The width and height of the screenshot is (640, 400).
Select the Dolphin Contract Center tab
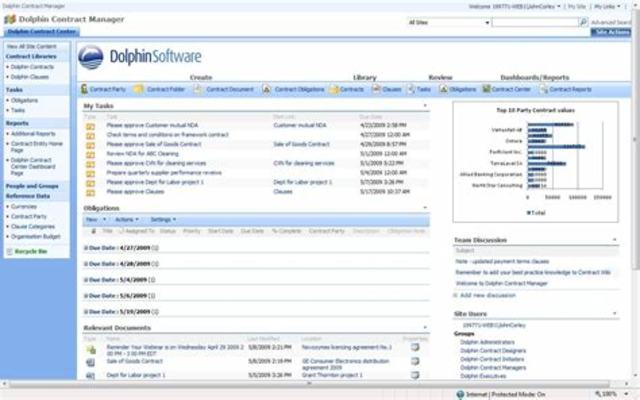[x=42, y=31]
